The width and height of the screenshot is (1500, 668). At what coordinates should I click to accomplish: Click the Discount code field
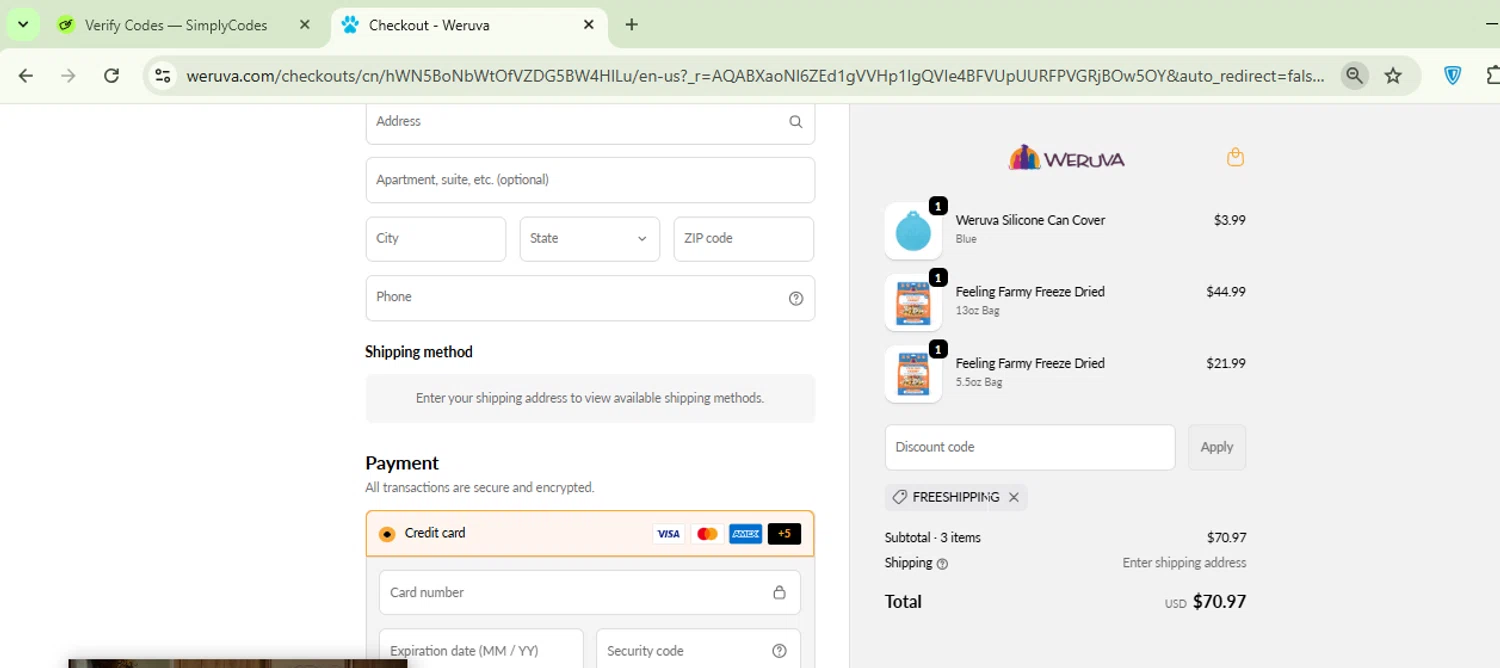coord(1030,447)
